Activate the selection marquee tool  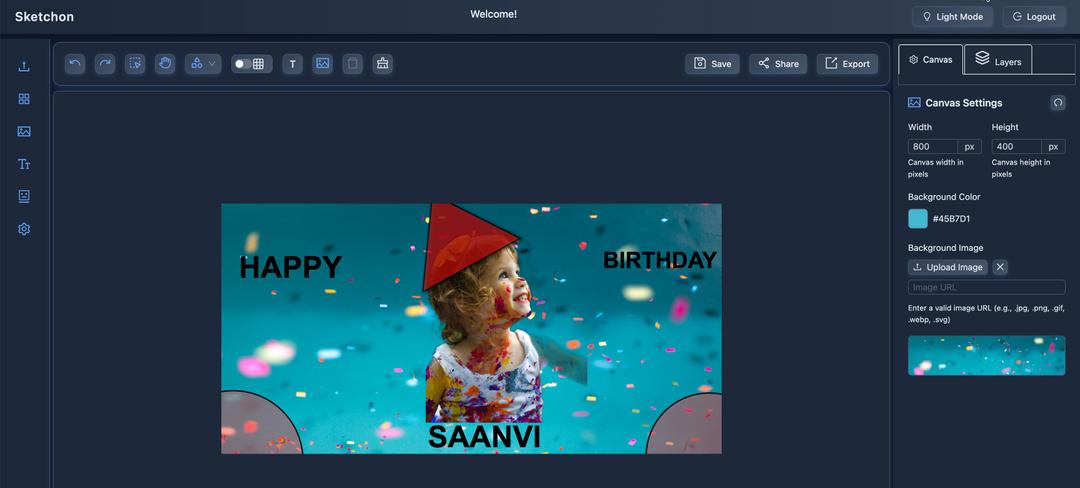click(135, 63)
